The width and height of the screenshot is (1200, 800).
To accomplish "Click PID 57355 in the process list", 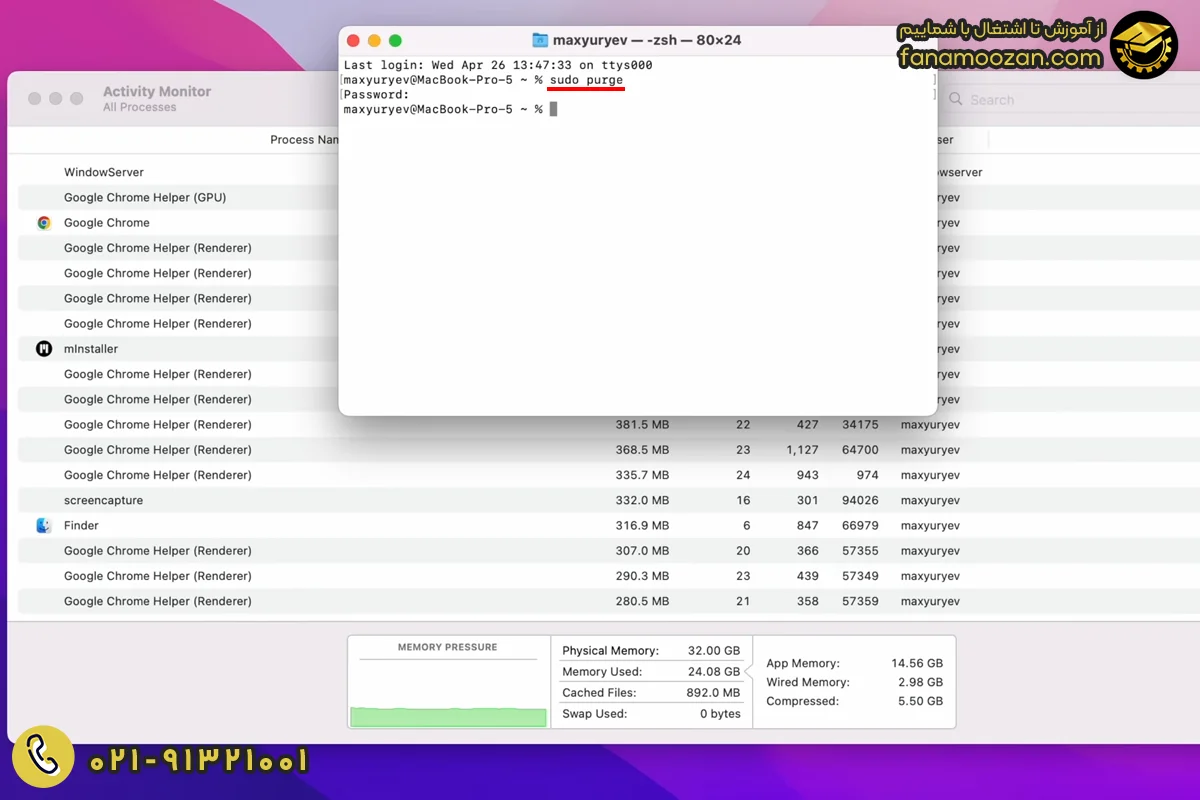I will [x=860, y=551].
